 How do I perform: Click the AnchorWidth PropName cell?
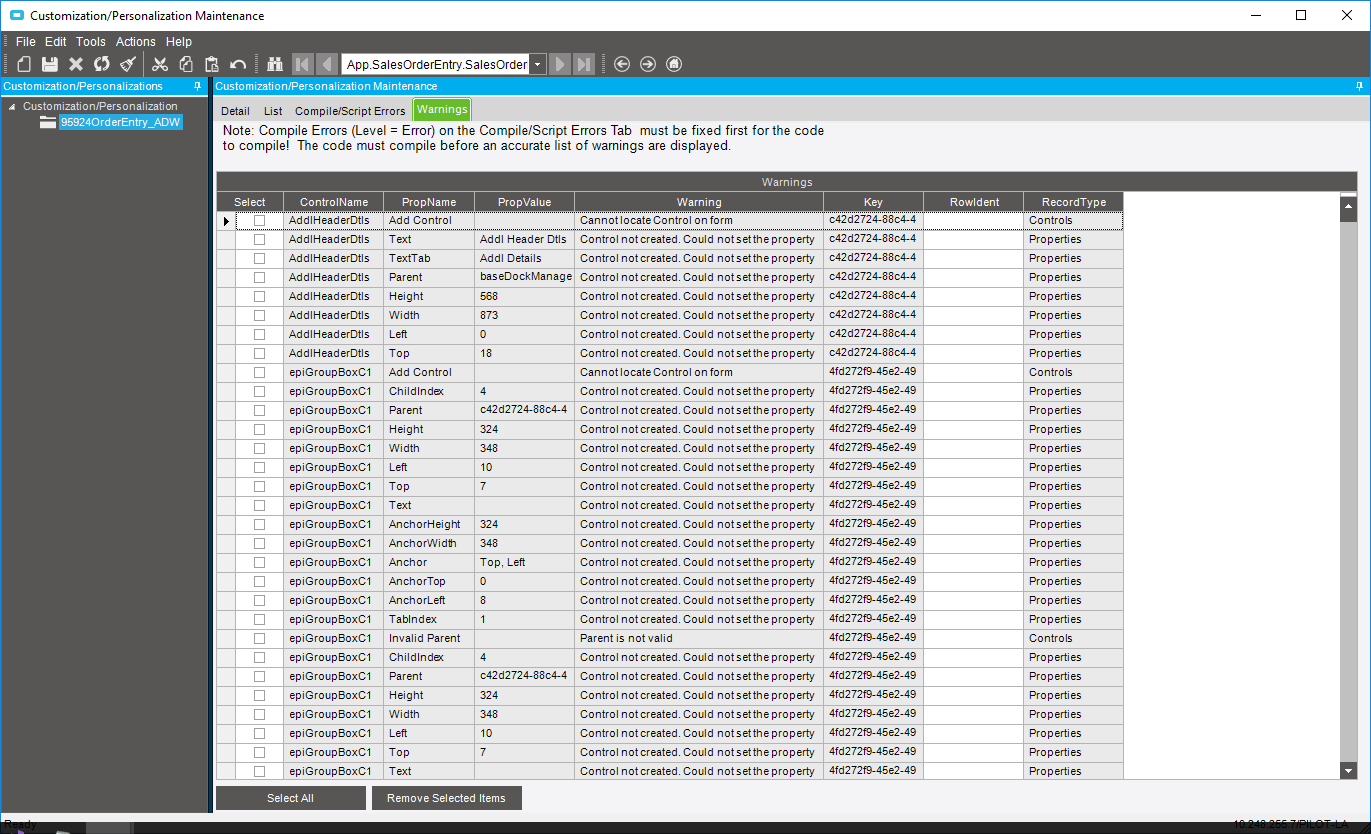tap(429, 543)
